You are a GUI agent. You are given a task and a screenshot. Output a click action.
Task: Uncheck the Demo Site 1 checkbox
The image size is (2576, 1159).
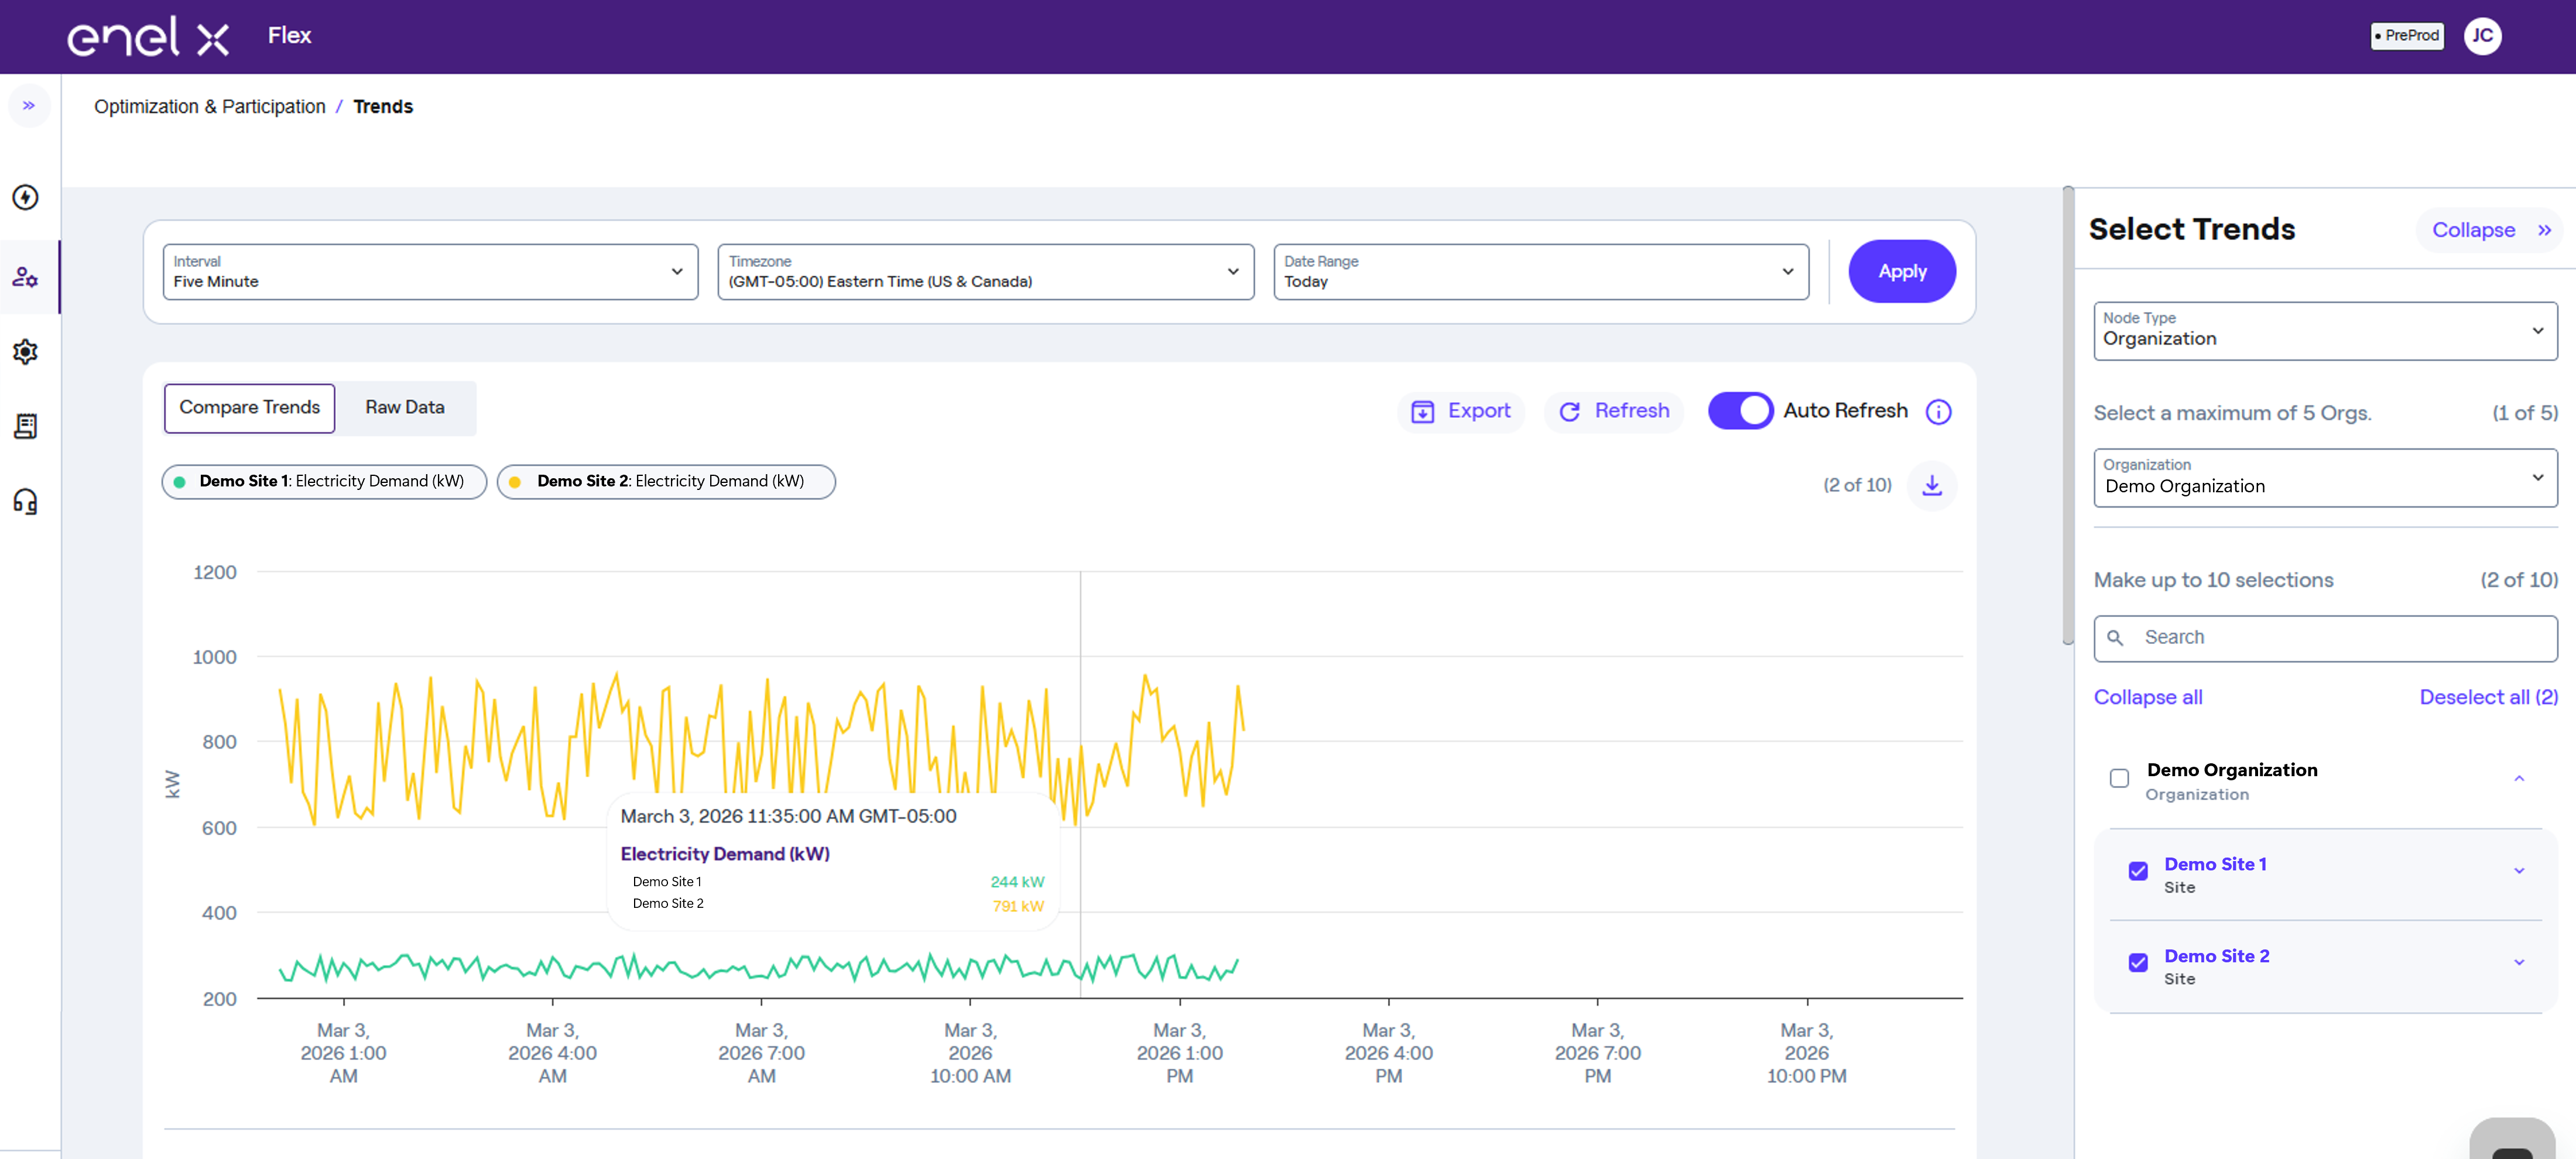[2138, 871]
